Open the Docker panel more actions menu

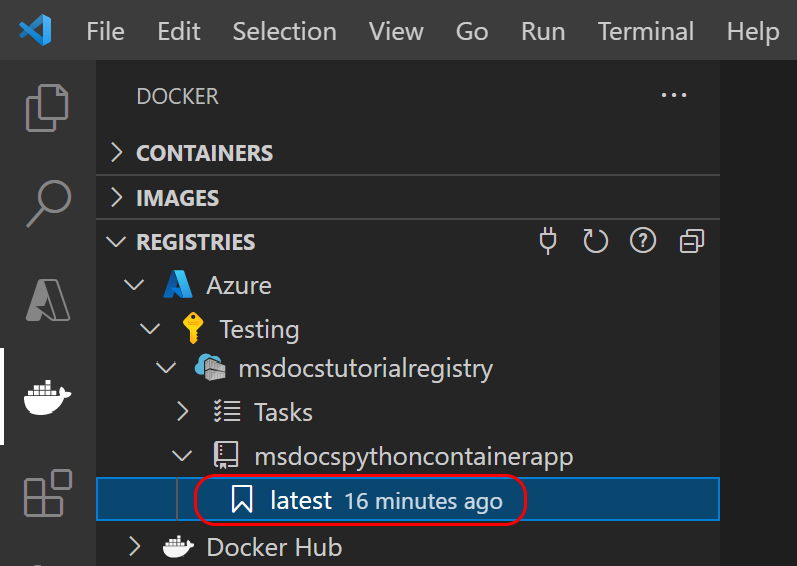(674, 95)
